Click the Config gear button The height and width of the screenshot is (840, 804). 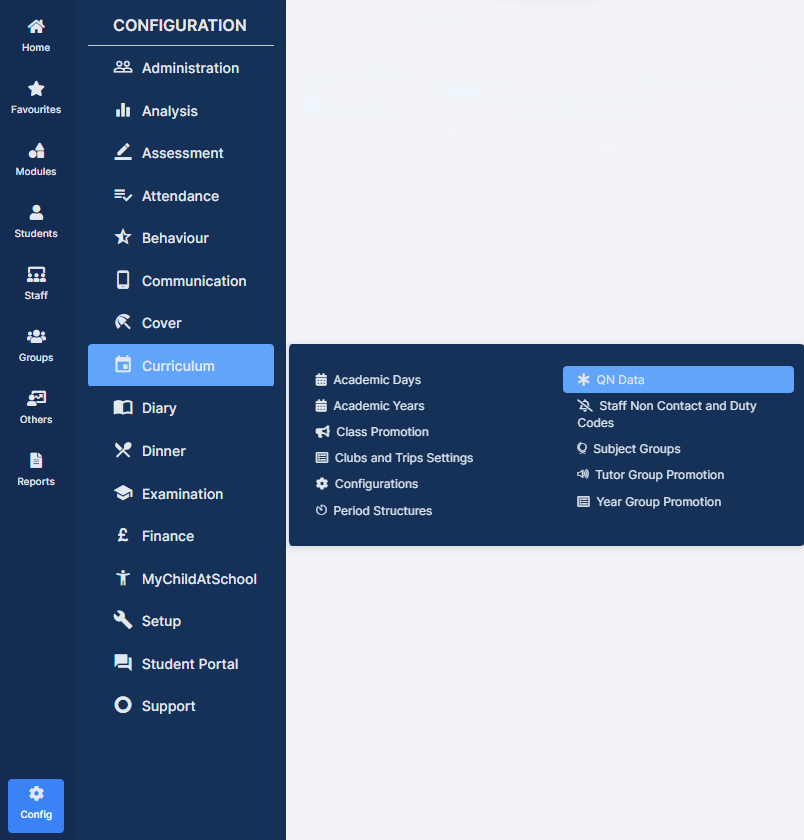[x=36, y=806]
